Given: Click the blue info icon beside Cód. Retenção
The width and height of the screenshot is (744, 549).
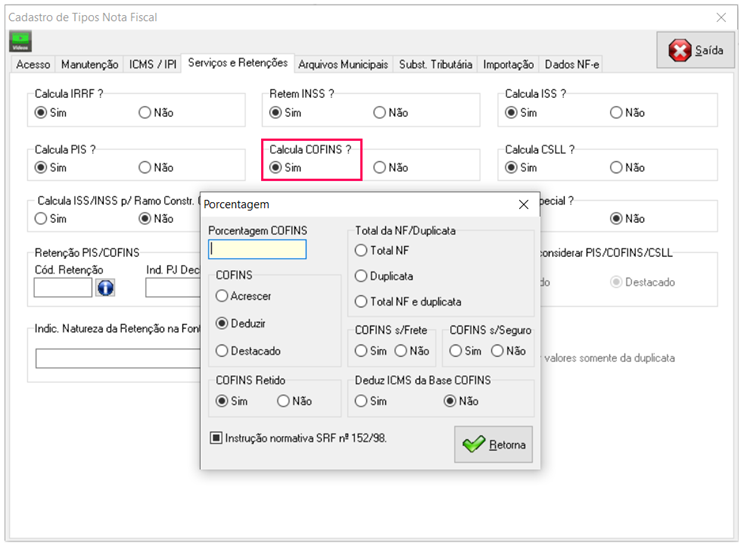Looking at the screenshot, I should 105,288.
